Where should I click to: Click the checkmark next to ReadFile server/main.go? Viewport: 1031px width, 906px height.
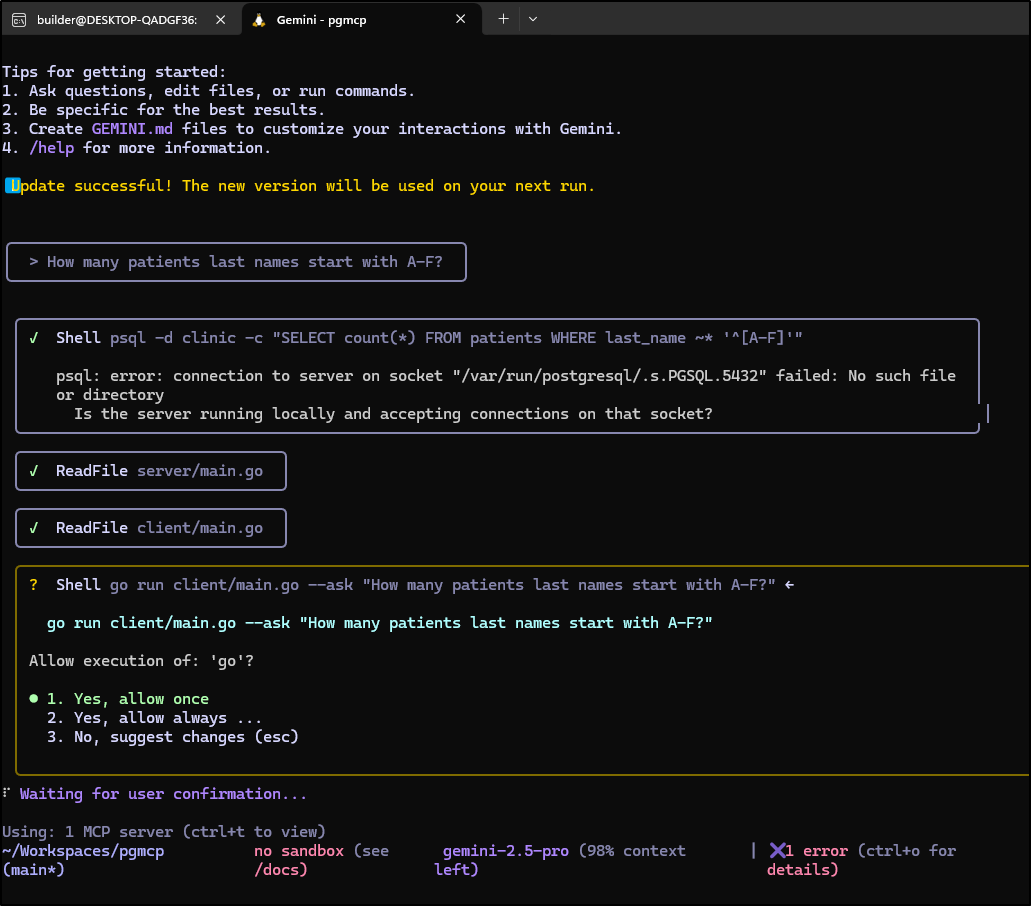[x=34, y=471]
